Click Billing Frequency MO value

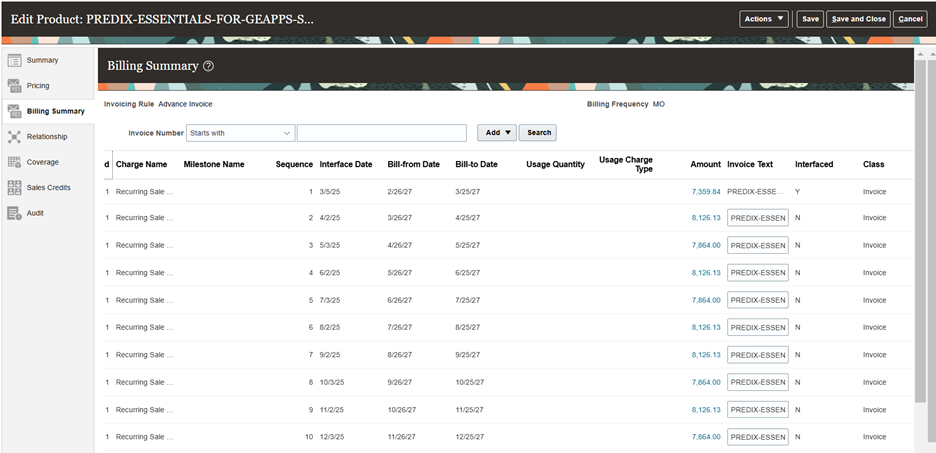pyautogui.click(x=658, y=104)
